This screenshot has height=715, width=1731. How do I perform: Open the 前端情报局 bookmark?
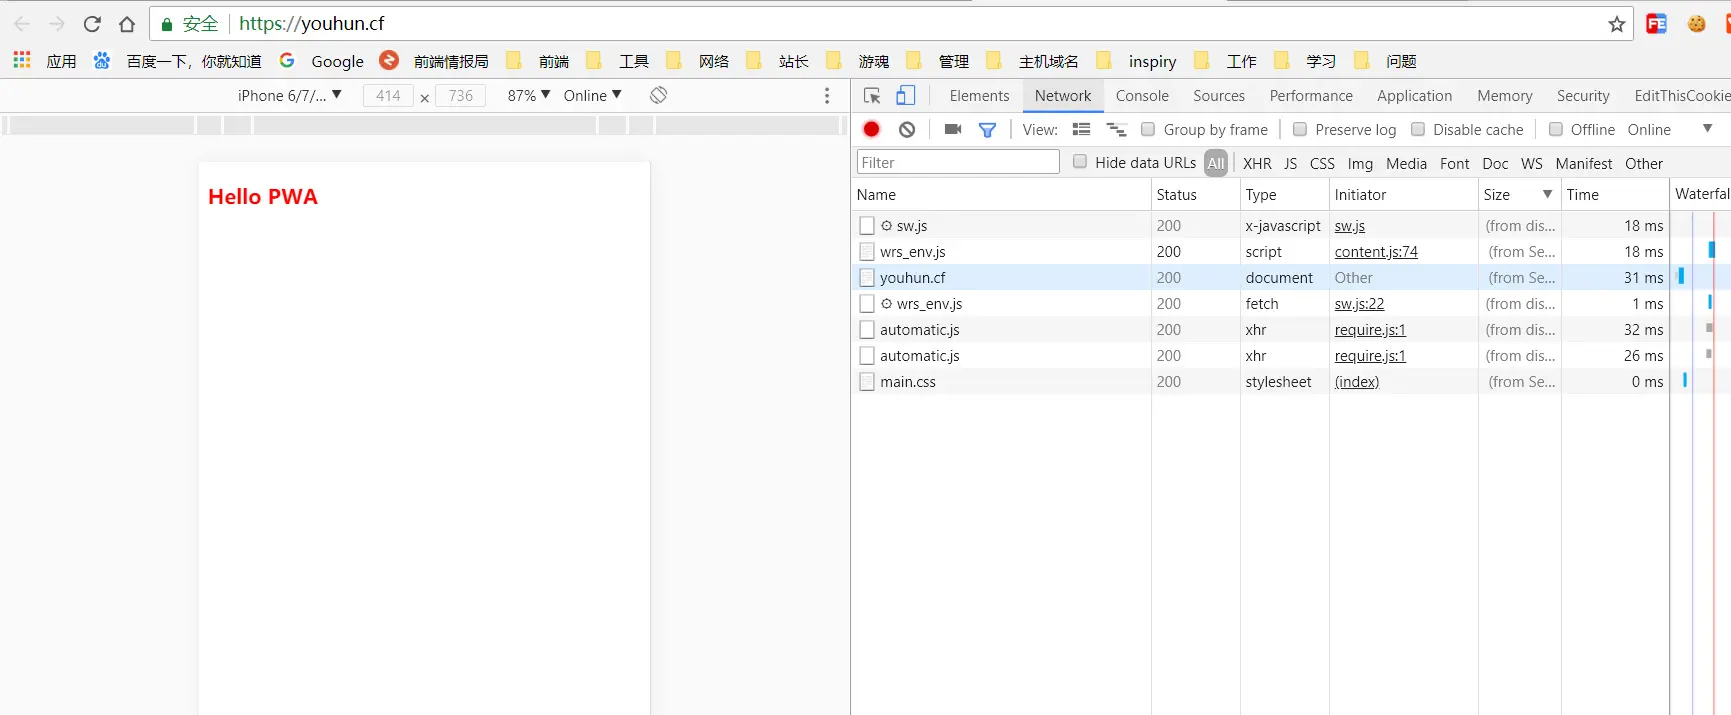point(434,61)
